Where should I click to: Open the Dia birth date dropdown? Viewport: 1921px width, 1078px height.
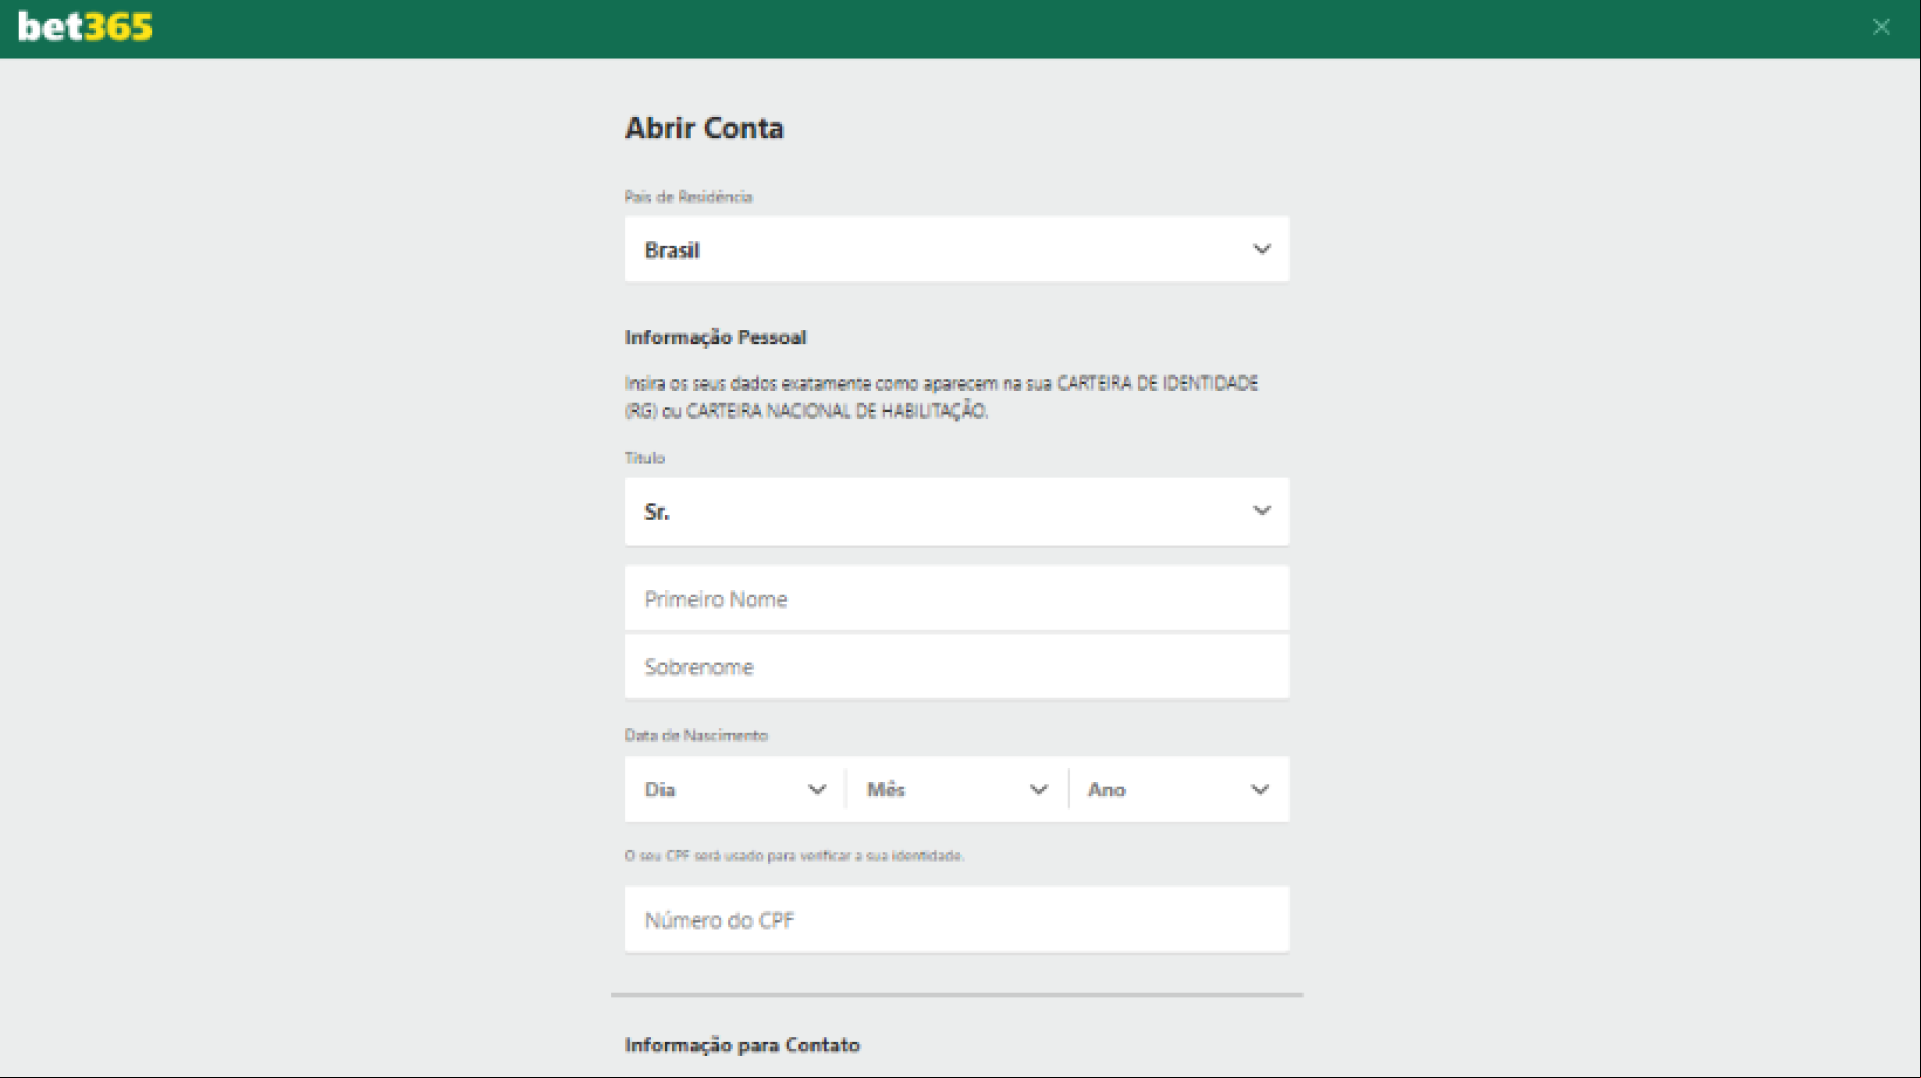735,789
